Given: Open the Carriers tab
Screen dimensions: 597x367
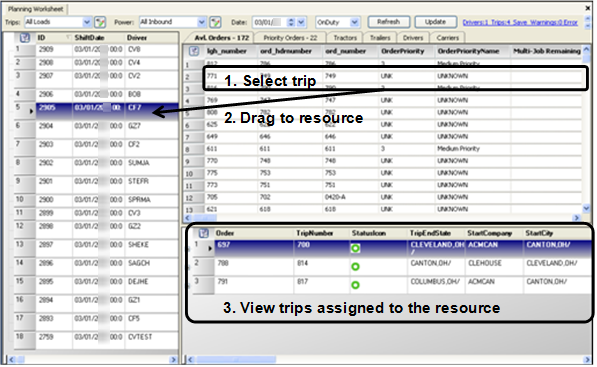Looking at the screenshot, I should pos(448,38).
